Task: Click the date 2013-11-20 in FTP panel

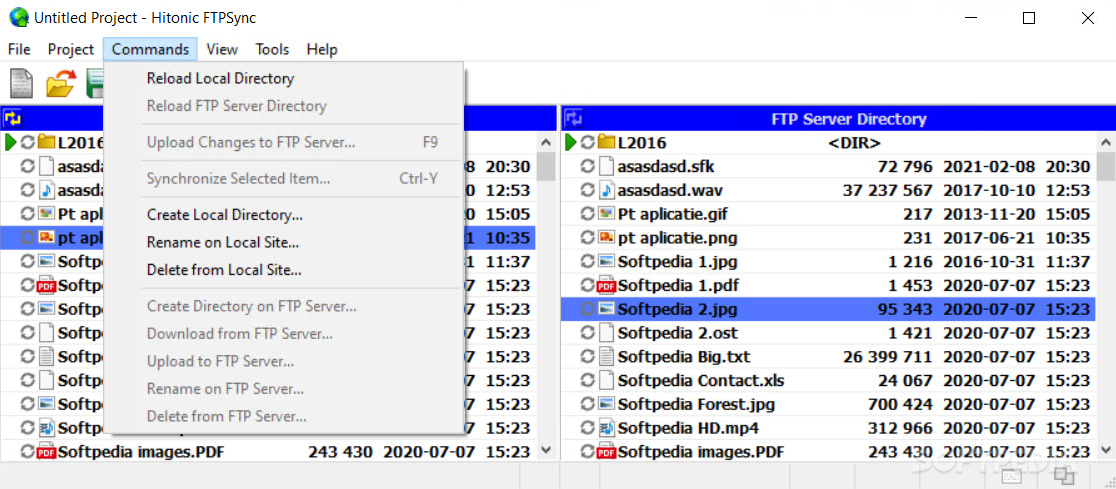Action: pos(987,214)
